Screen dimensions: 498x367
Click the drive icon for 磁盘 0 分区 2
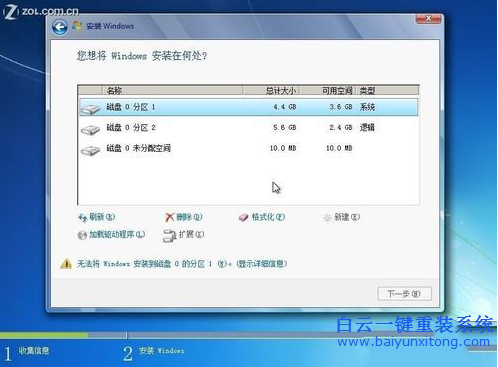(x=90, y=129)
